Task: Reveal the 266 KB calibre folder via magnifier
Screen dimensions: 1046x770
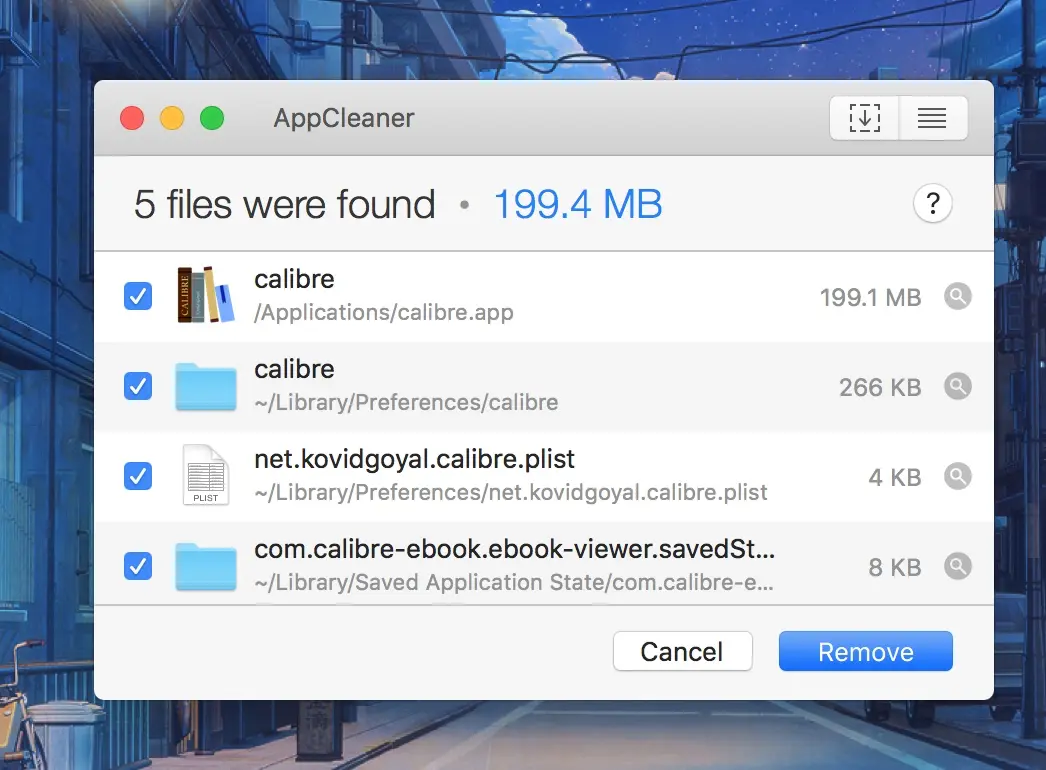Action: pos(957,386)
